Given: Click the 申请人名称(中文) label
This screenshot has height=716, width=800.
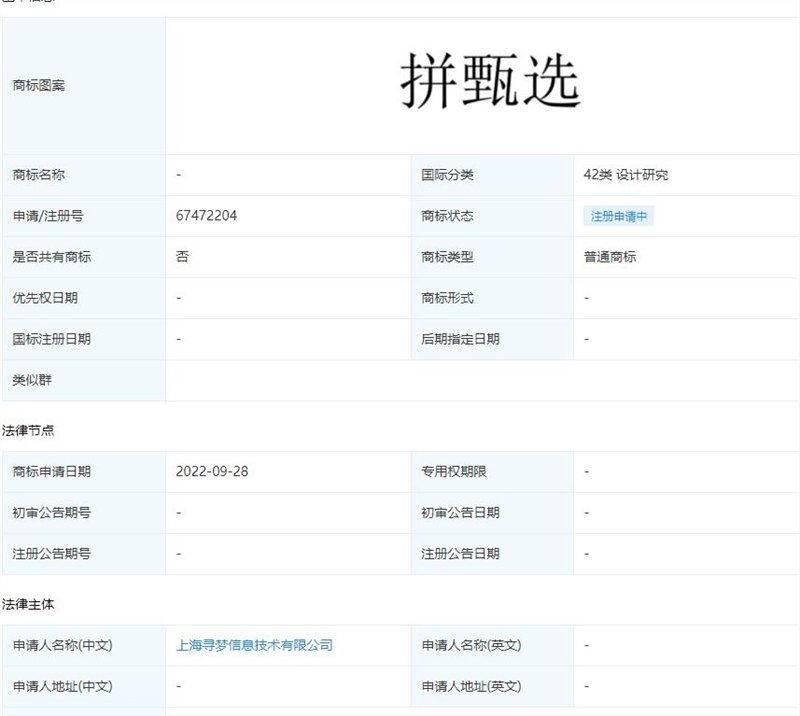Looking at the screenshot, I should click(62, 645).
